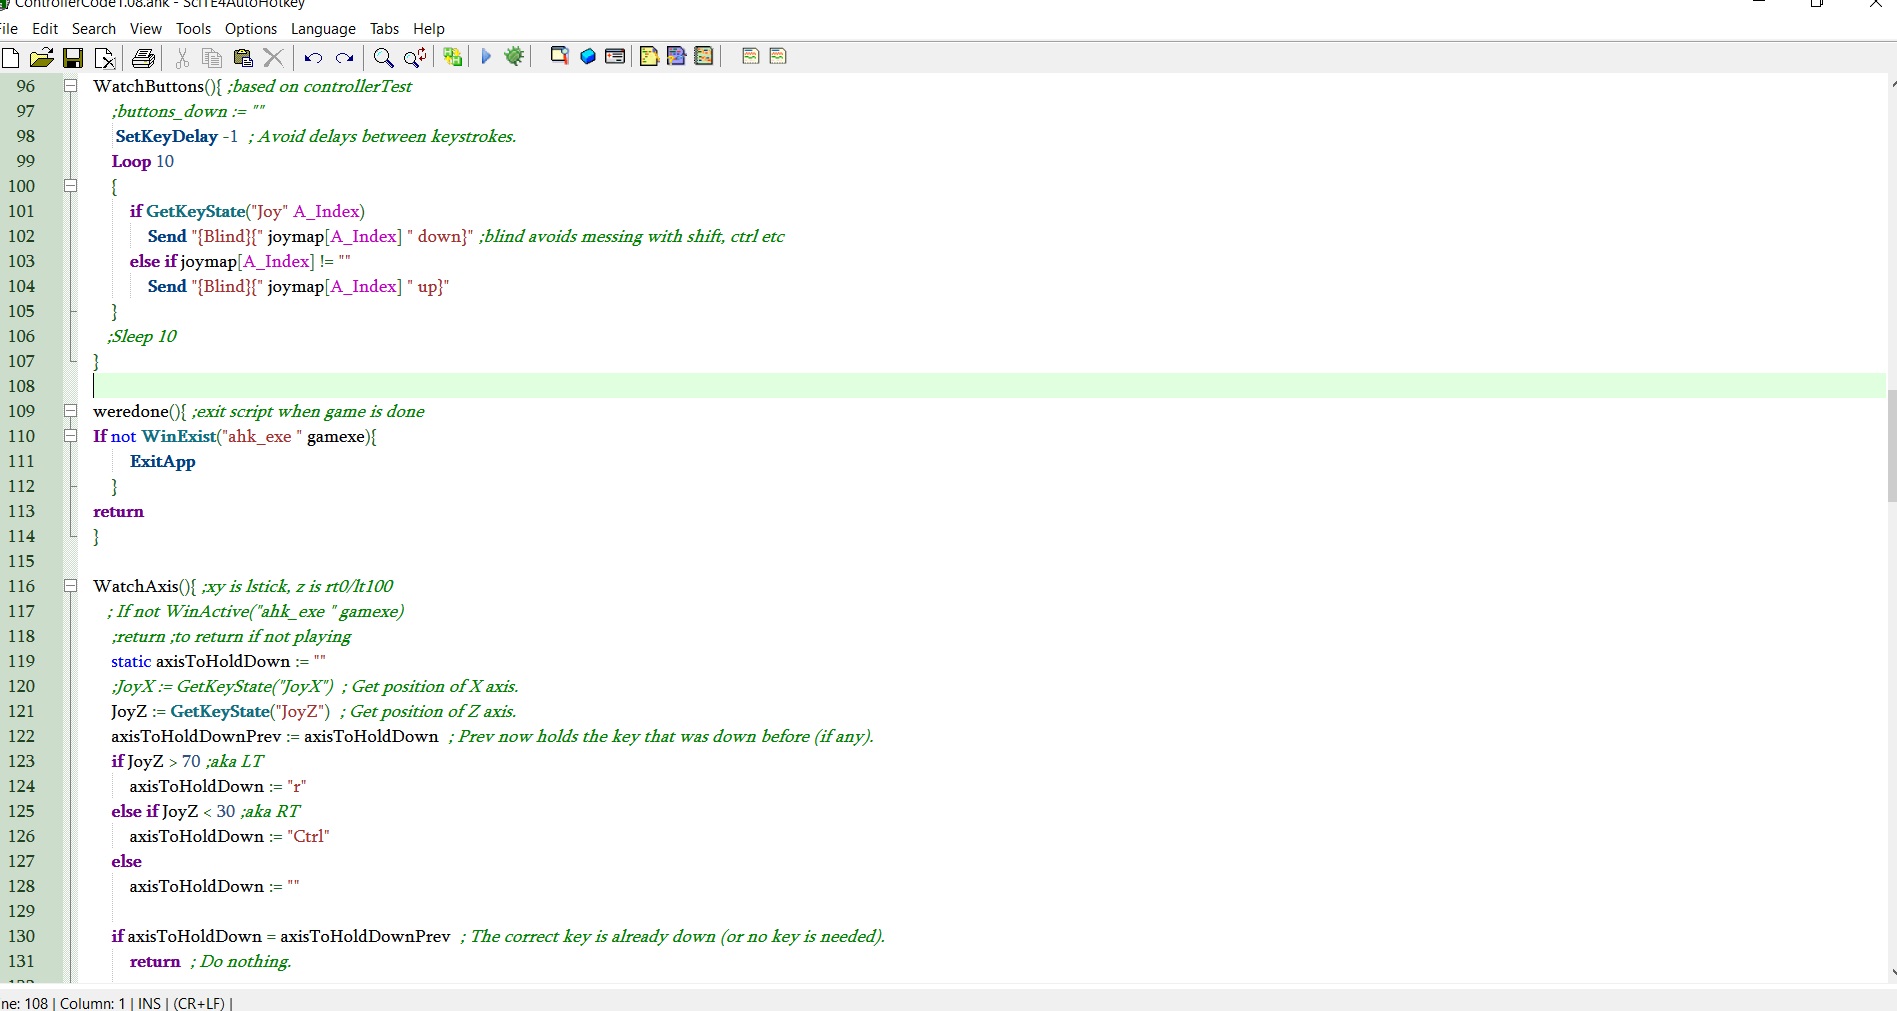The width and height of the screenshot is (1897, 1011).
Task: Open the Search menu
Action: (x=94, y=29)
